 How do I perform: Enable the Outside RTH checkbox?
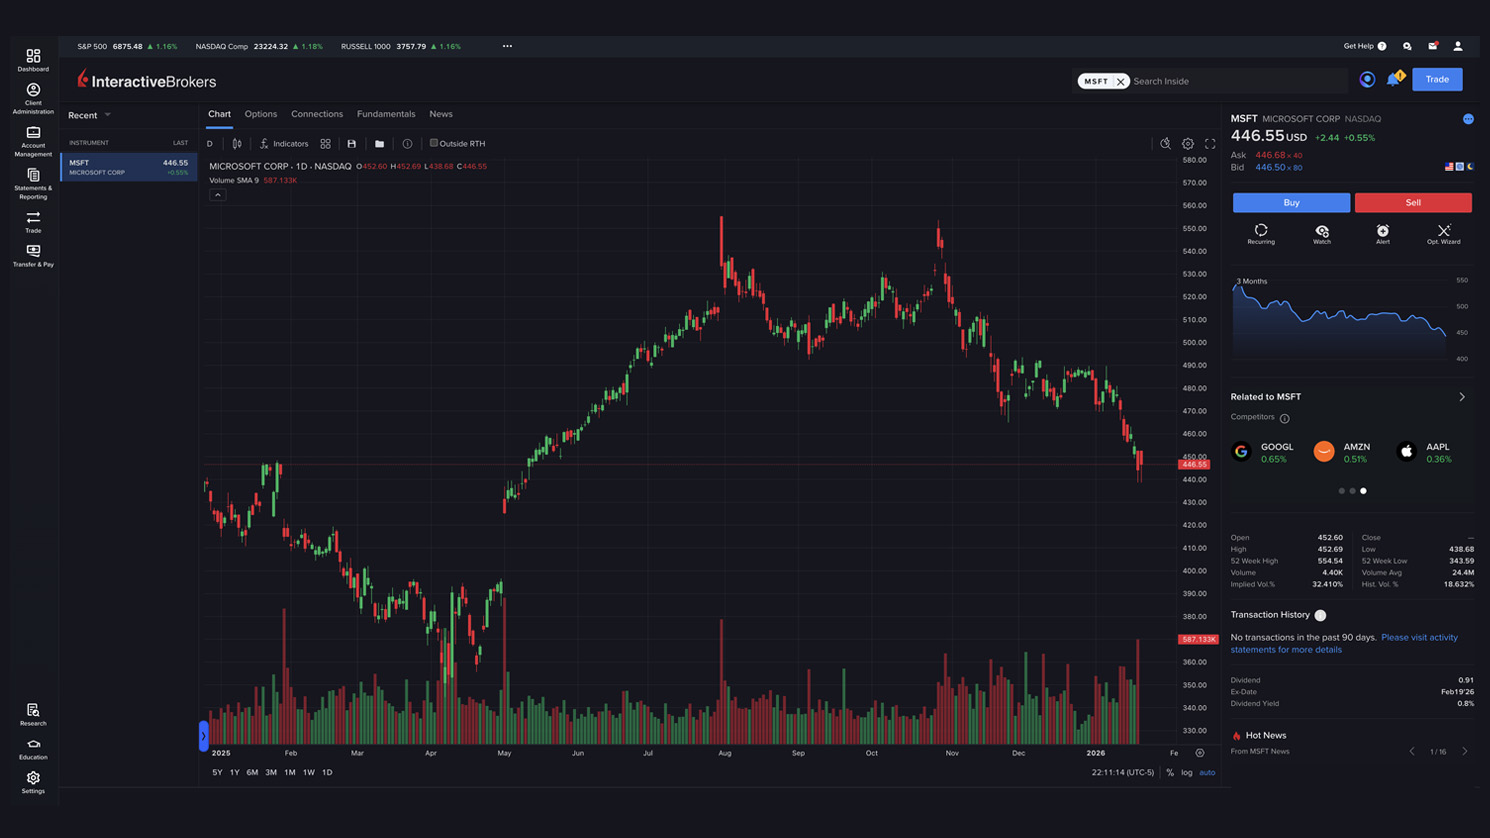(436, 143)
